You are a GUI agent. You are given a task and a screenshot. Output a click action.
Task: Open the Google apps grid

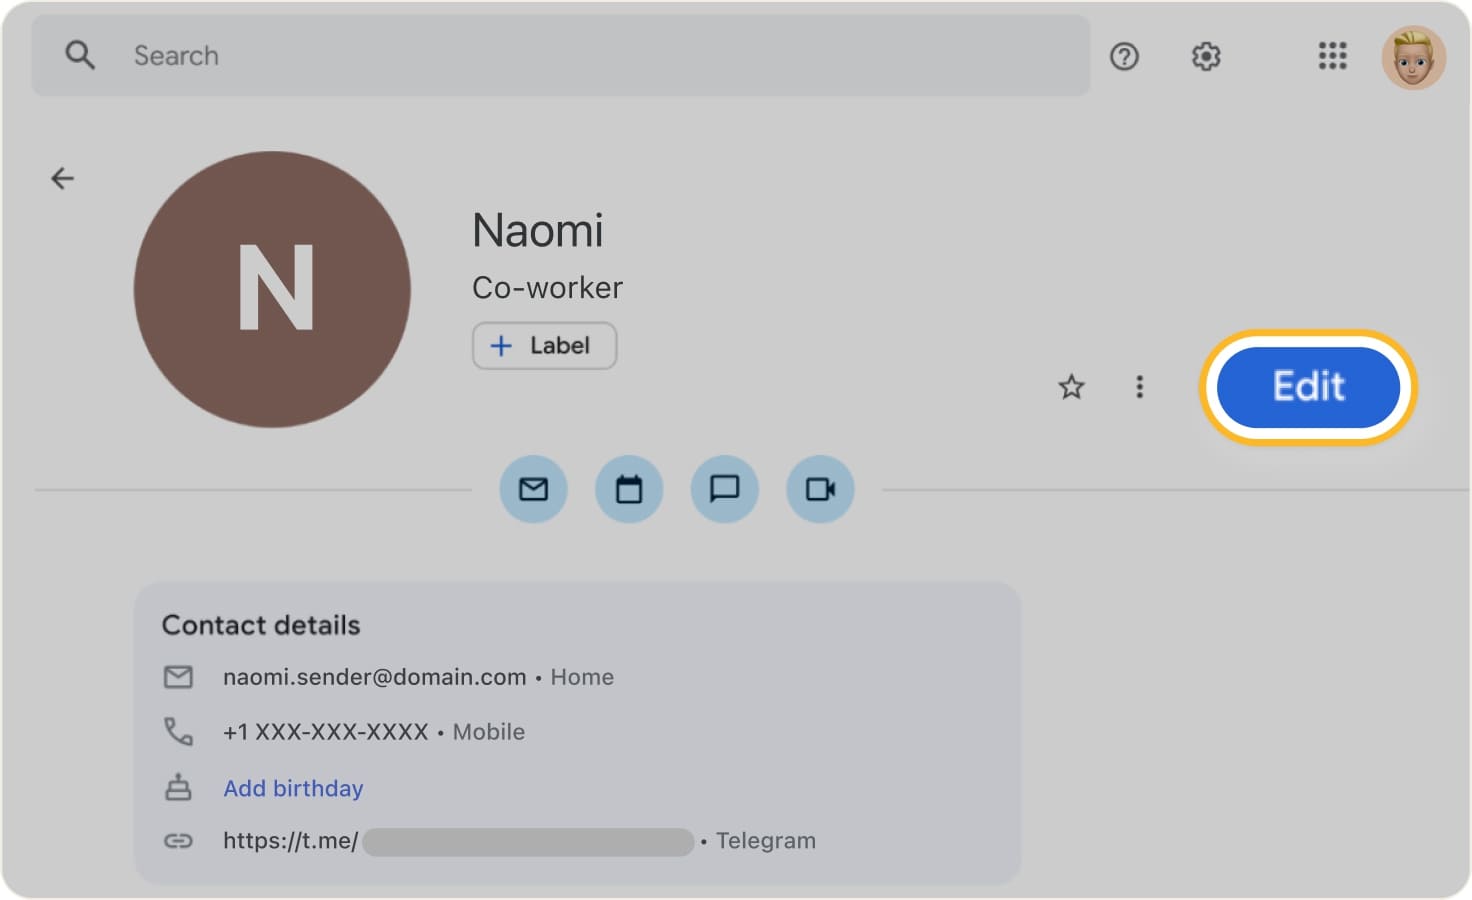[x=1331, y=57]
